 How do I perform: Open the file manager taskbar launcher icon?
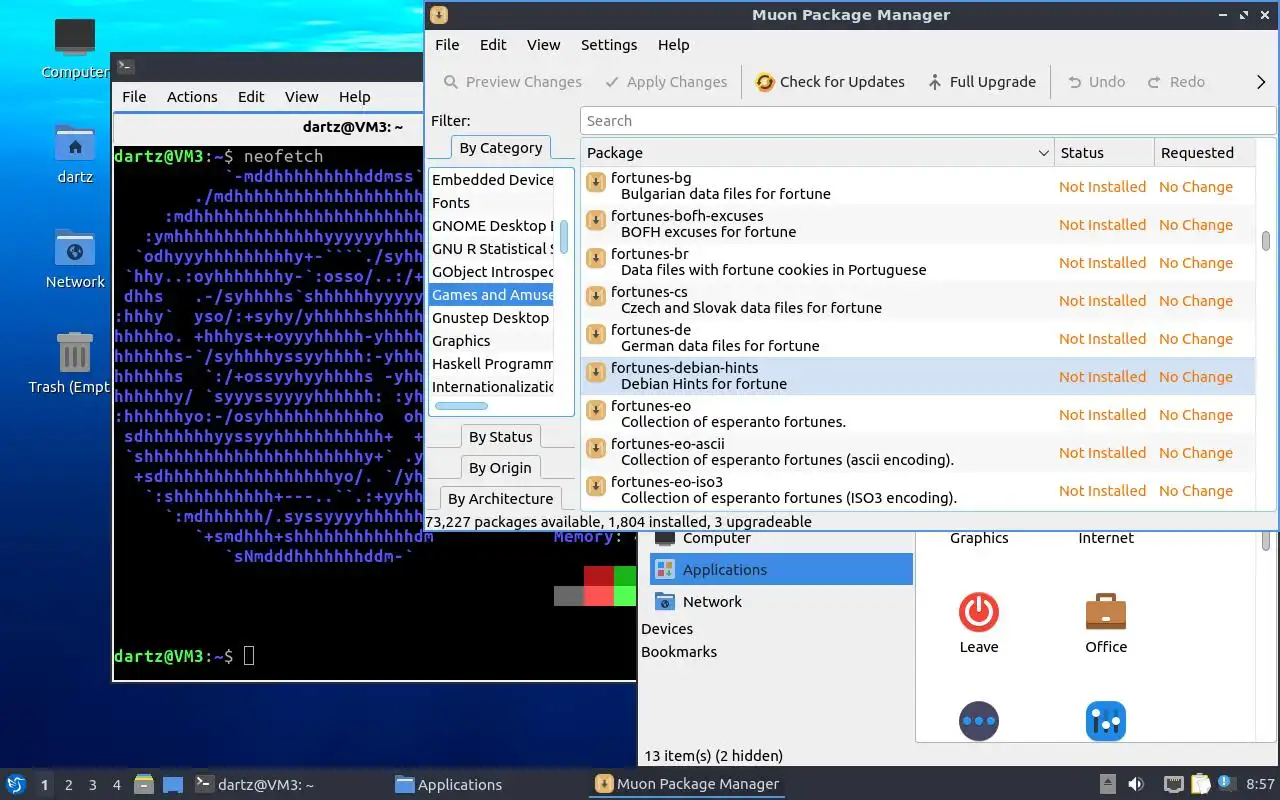pos(144,784)
